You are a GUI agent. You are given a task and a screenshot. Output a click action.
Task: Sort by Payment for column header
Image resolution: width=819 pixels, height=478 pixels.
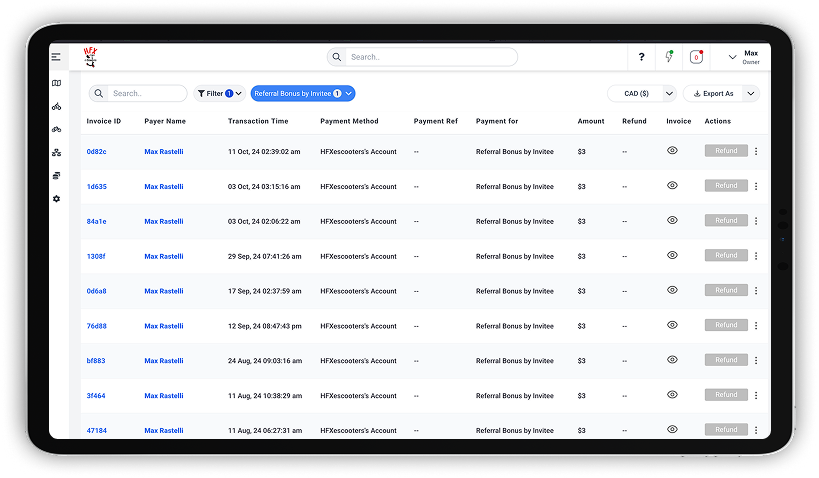click(x=497, y=121)
